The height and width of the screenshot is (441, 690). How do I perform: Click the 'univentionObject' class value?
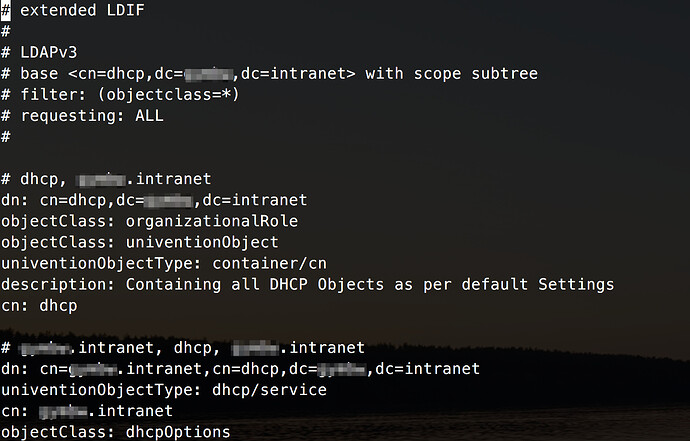202,242
